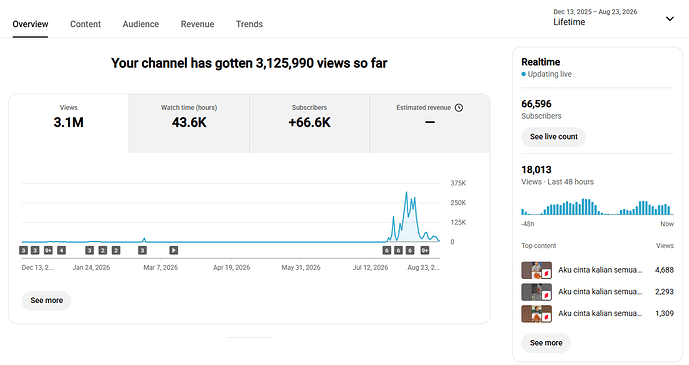
Task: Click the Realtime heading
Action: 540,62
